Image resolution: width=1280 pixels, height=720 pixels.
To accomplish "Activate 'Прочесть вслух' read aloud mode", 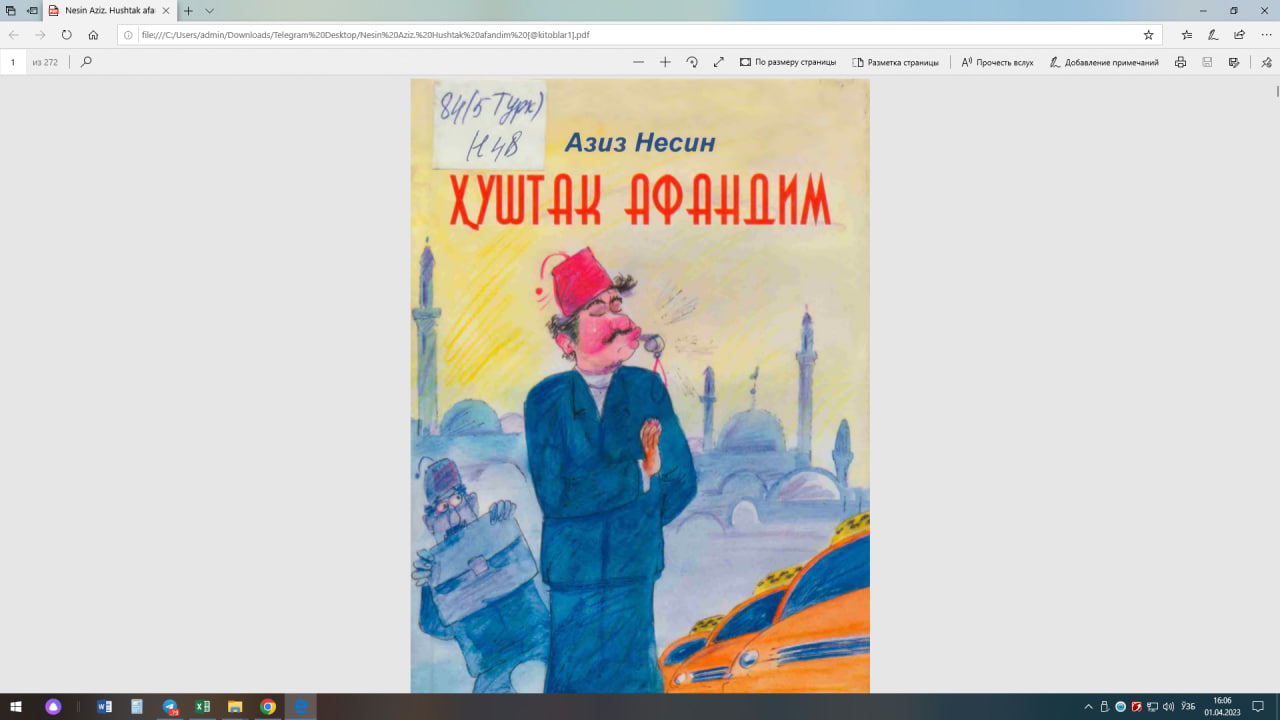I will click(994, 61).
